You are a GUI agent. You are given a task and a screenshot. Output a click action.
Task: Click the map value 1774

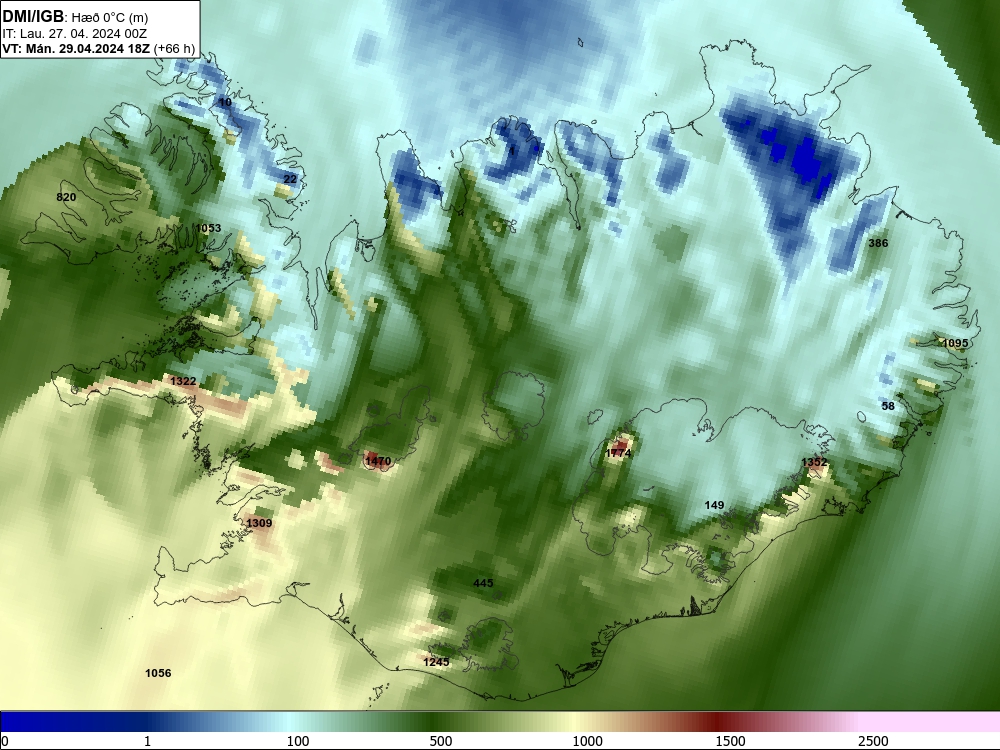point(619,453)
